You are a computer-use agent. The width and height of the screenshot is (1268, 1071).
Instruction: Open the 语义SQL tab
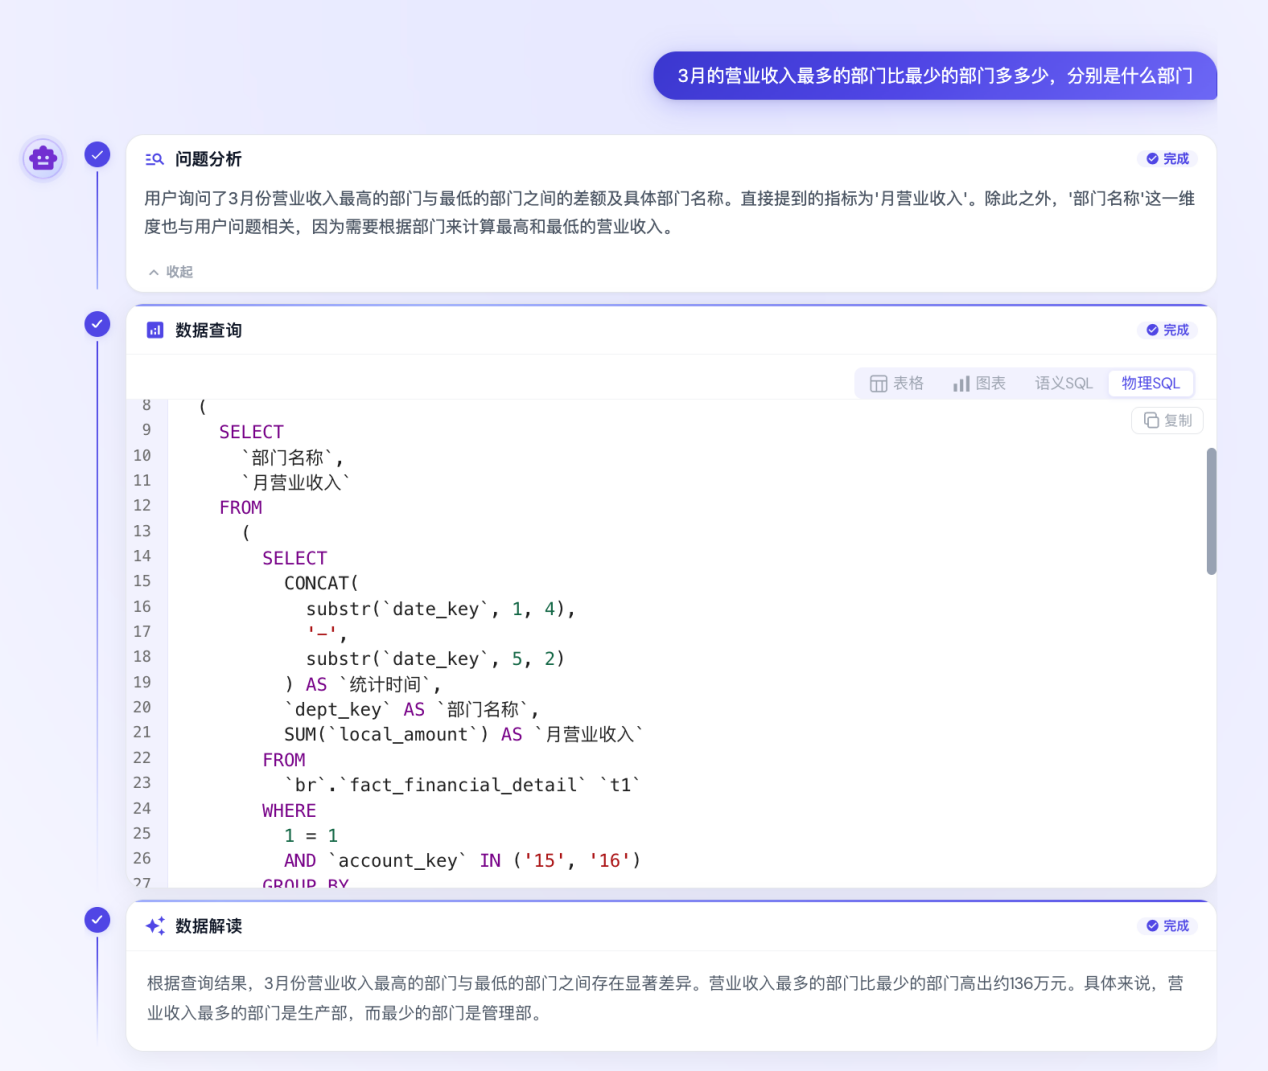pyautogui.click(x=1063, y=383)
